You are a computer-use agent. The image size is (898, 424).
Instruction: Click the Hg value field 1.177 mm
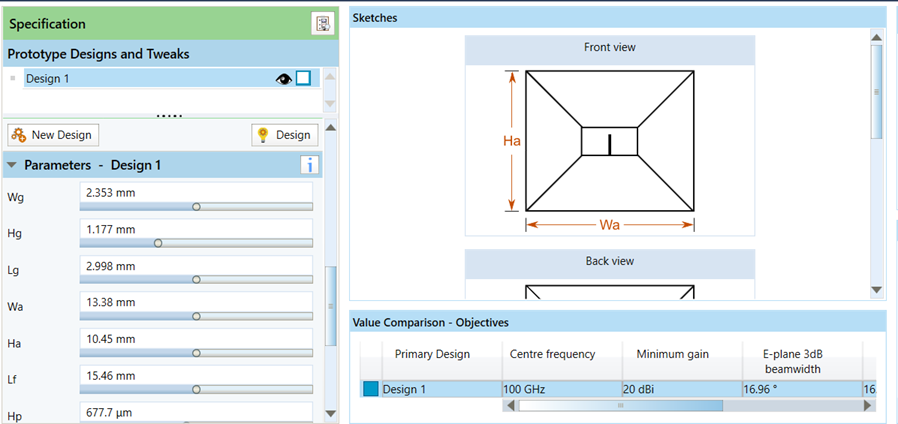[196, 229]
